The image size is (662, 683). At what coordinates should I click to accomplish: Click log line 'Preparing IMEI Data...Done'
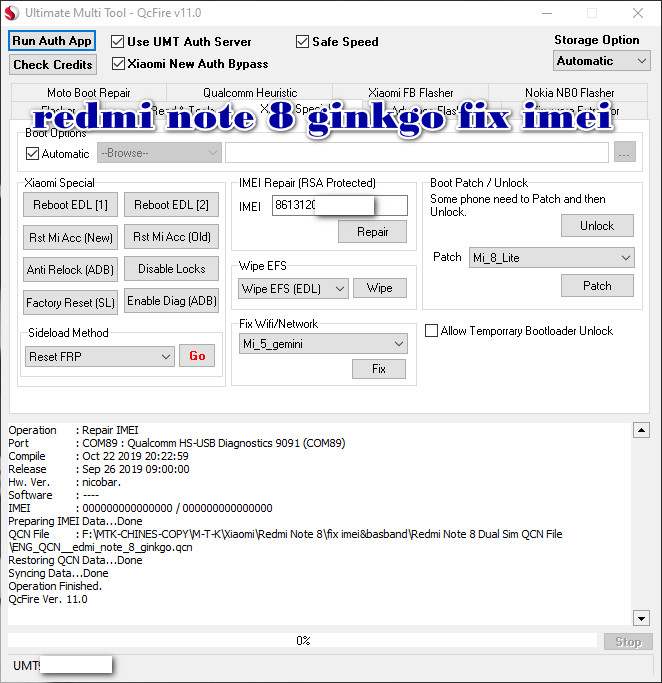click(x=75, y=521)
